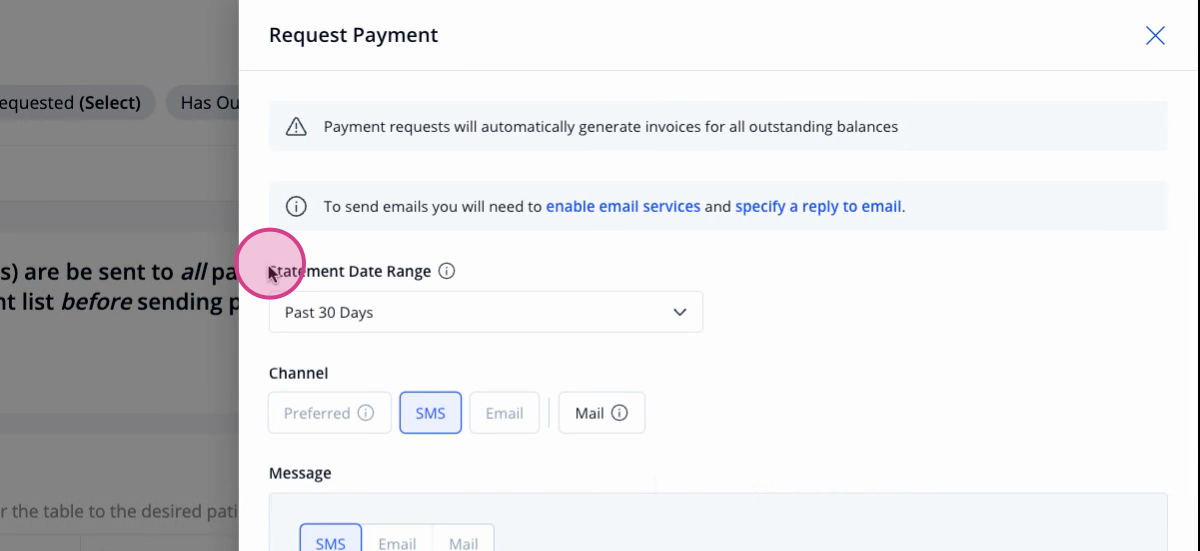Open the specify a reply to email link

pyautogui.click(x=818, y=207)
